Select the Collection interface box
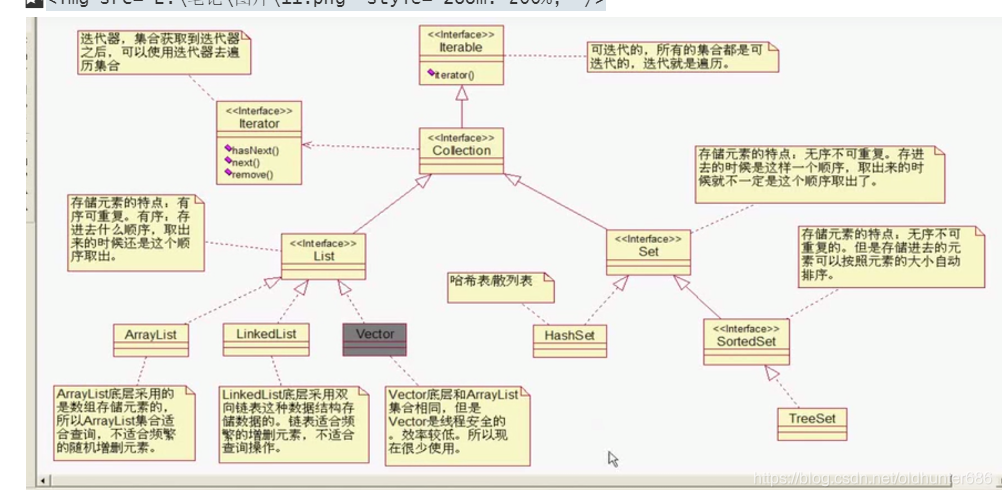Screen dimensions: 1002x497 [x=461, y=151]
